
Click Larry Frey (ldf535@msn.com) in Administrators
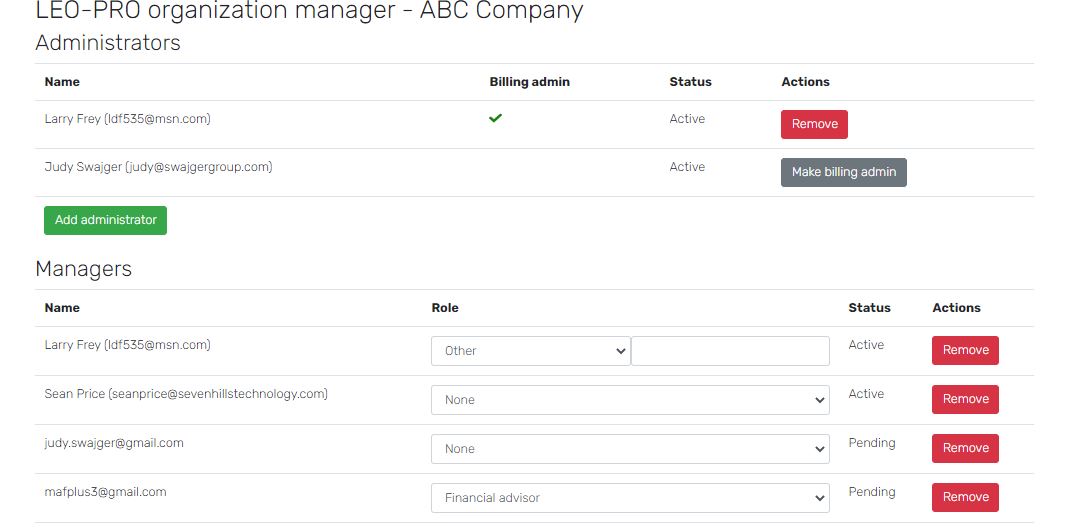pos(127,119)
